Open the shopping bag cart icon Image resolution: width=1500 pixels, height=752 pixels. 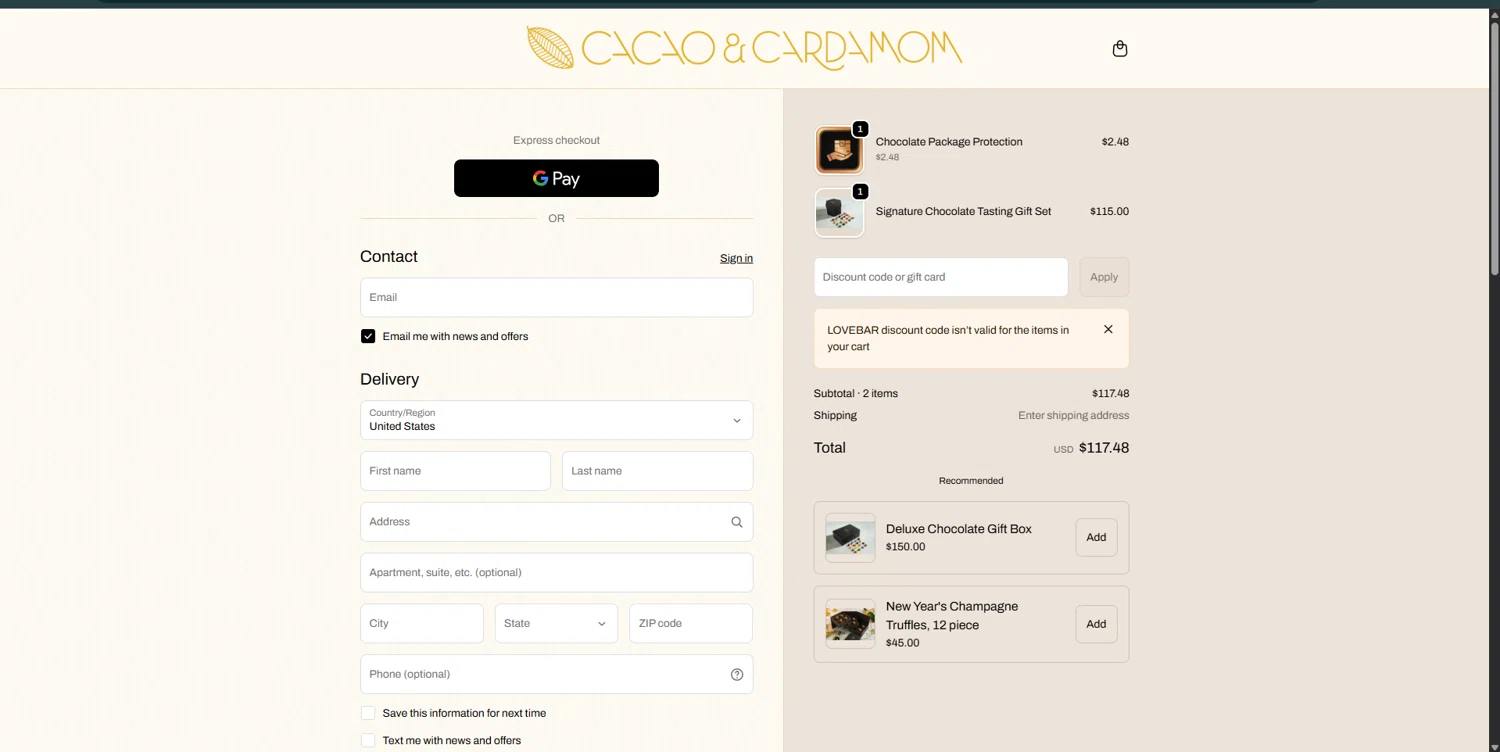(x=1120, y=49)
